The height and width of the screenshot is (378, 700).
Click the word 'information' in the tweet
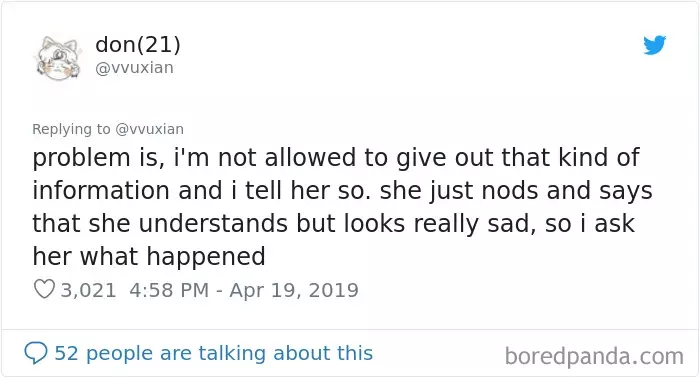point(101,191)
